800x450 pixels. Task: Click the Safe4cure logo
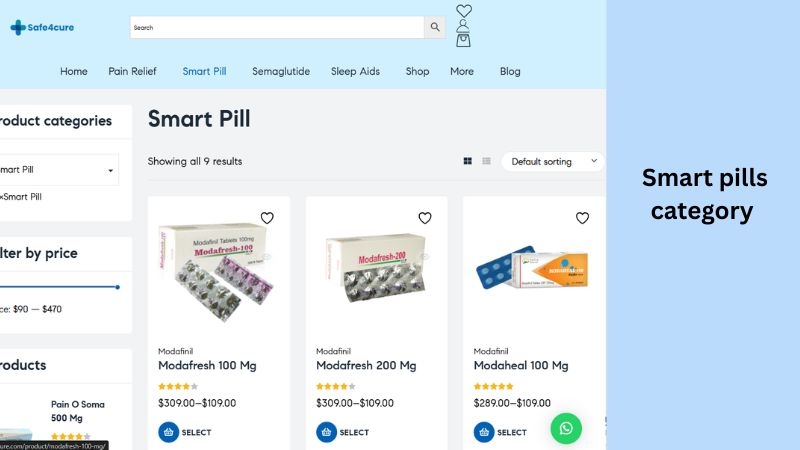pyautogui.click(x=42, y=28)
